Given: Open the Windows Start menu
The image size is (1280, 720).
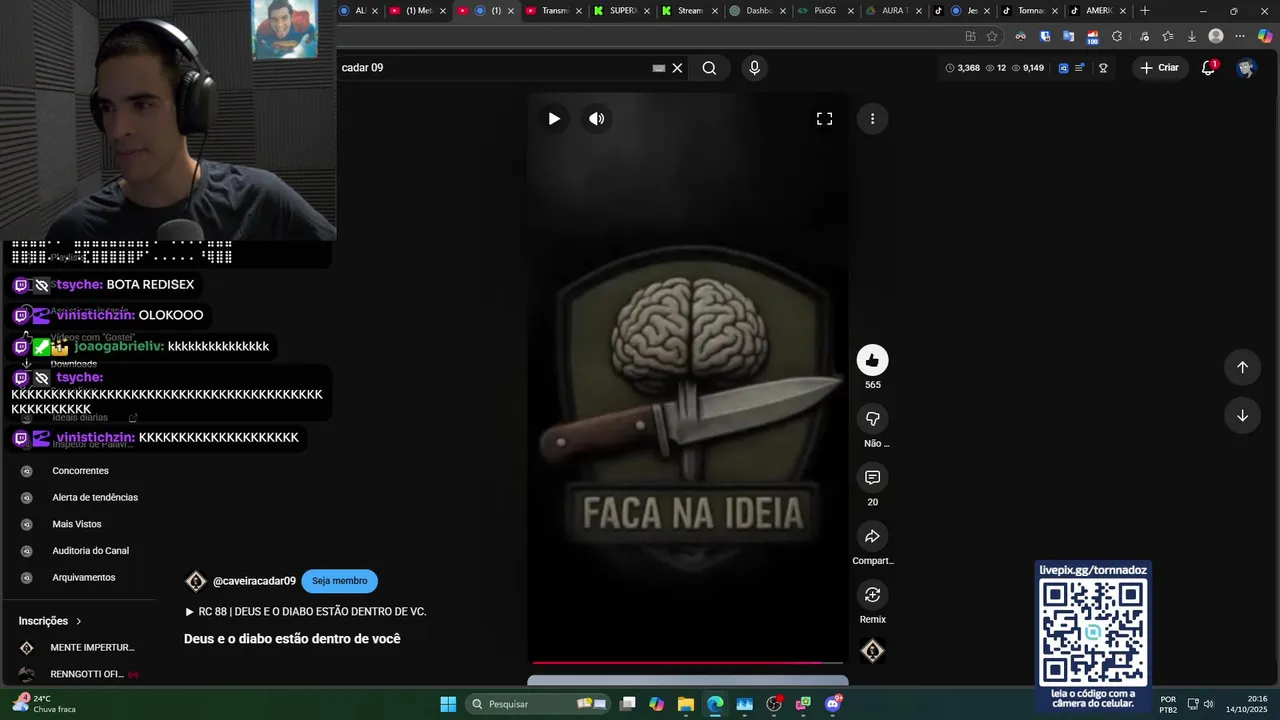Looking at the screenshot, I should (x=448, y=704).
